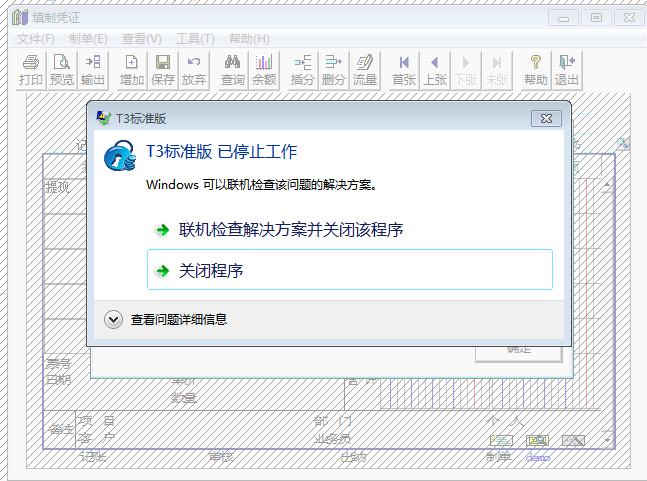Open the 查看(V) menu
The height and width of the screenshot is (481, 647).
pos(142,39)
